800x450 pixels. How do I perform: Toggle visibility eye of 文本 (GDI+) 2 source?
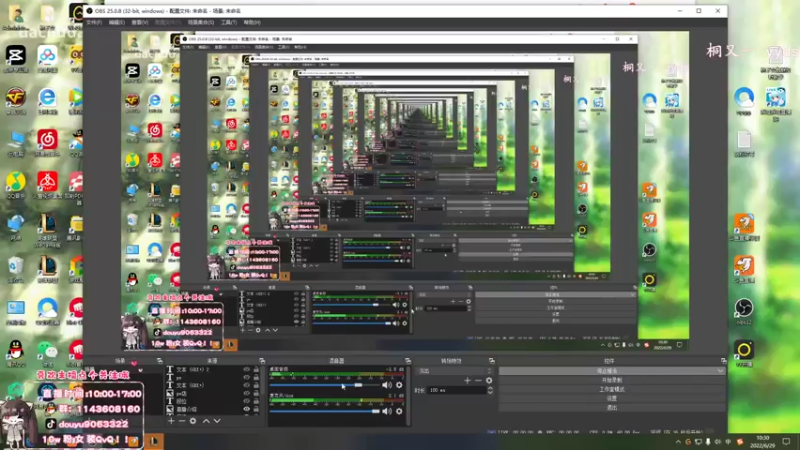point(246,369)
